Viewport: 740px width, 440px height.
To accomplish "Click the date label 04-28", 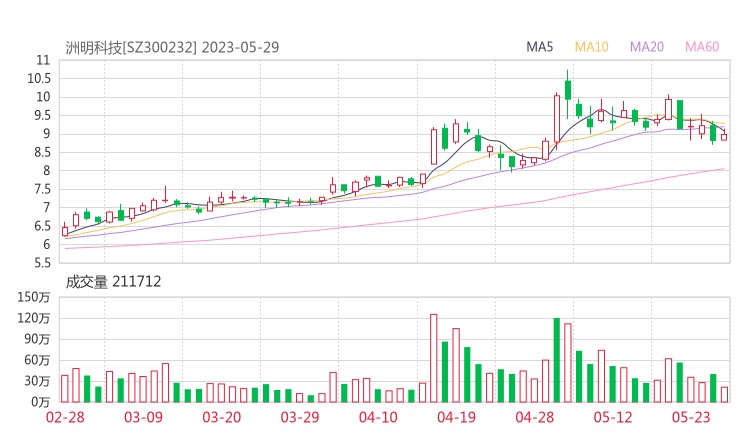I will click(535, 417).
